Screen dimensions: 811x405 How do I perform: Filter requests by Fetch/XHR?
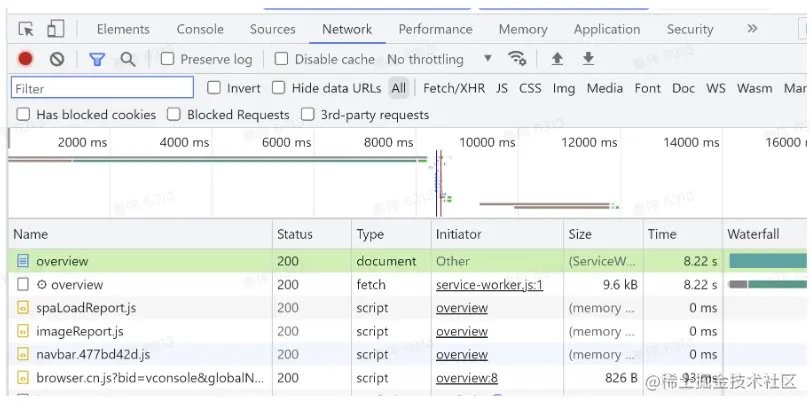[454, 88]
